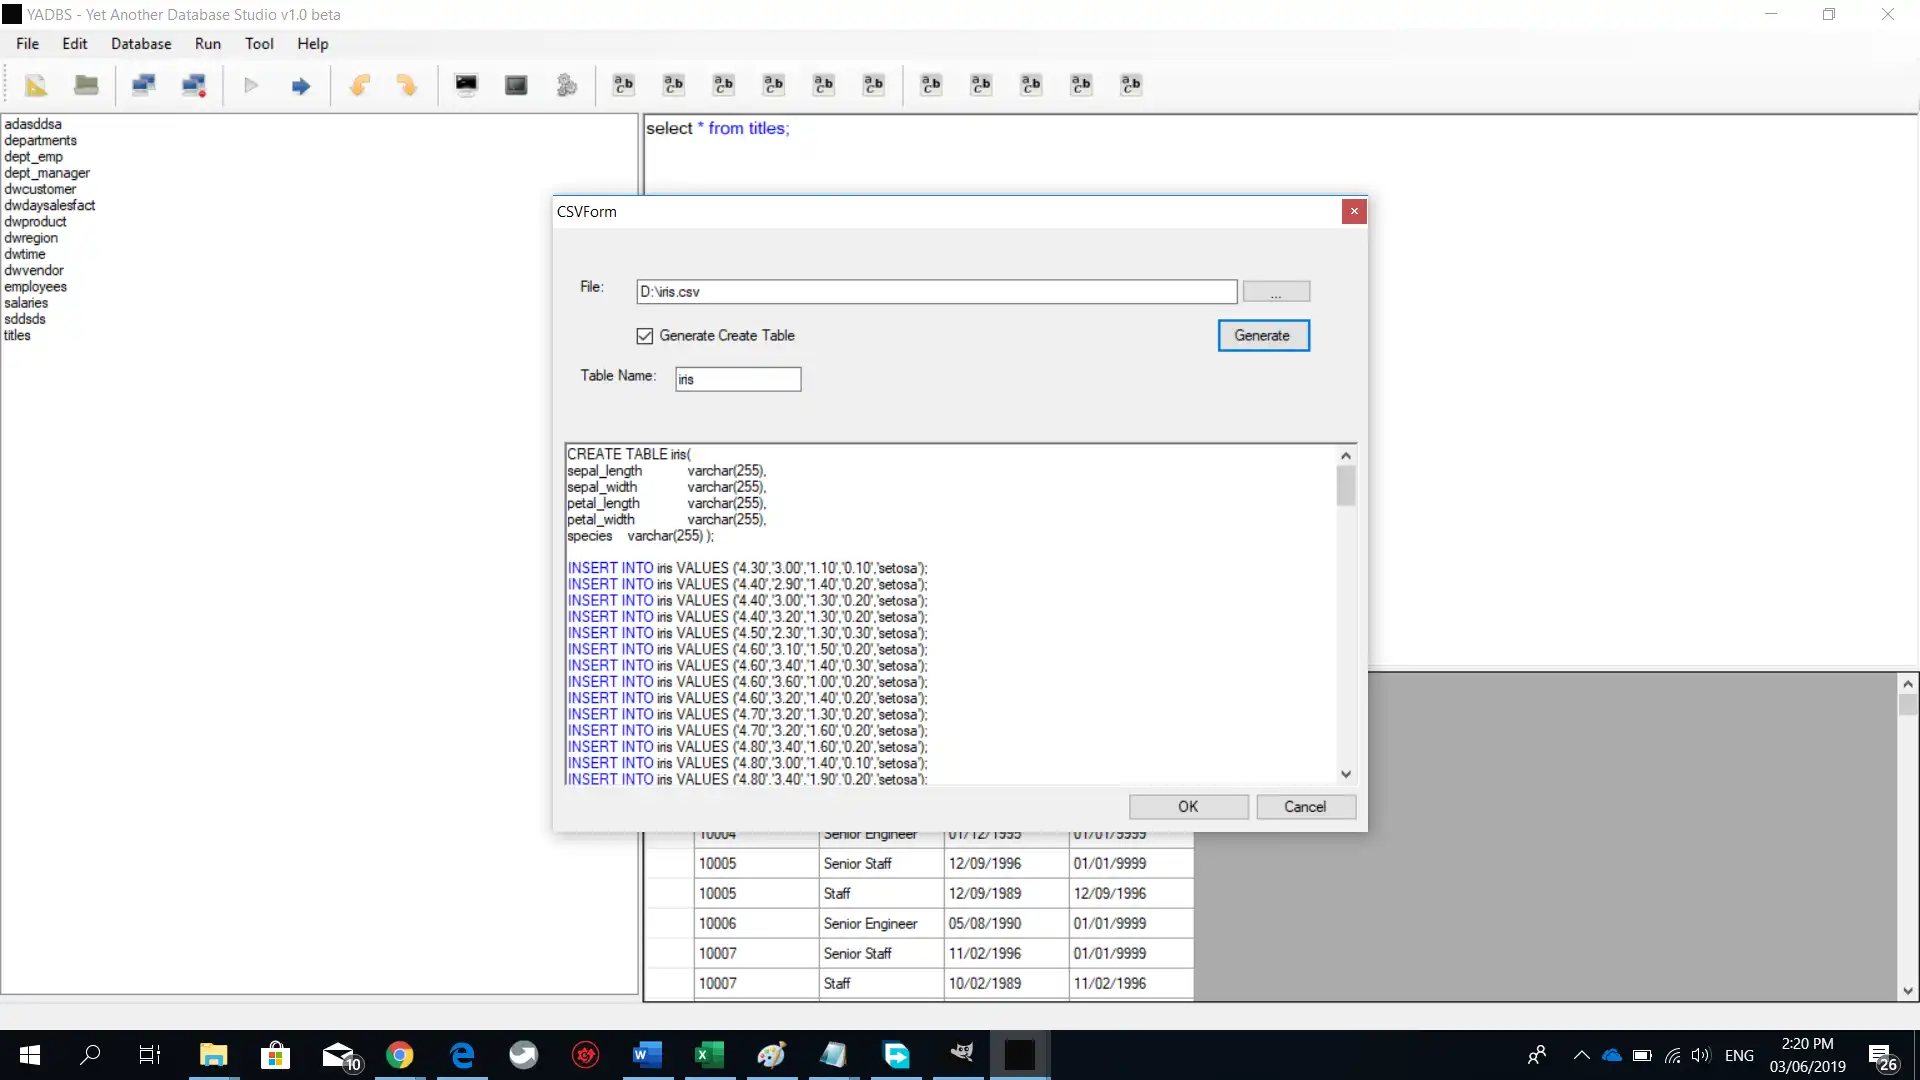
Task: Open the GIMP taskbar icon
Action: pyautogui.click(x=961, y=1053)
